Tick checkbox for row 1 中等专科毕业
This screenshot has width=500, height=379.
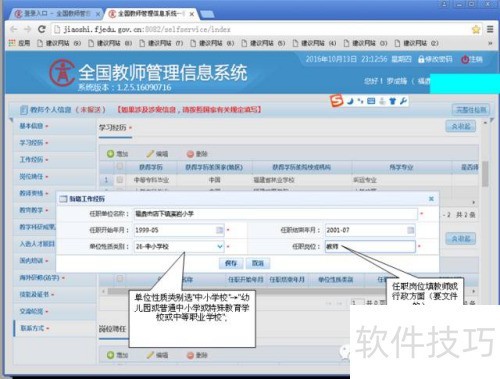(x=120, y=180)
